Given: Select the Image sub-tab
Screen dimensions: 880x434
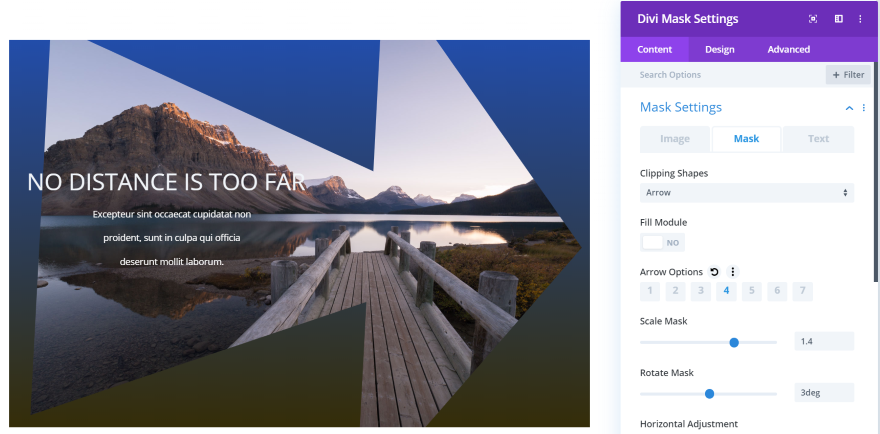Looking at the screenshot, I should [x=675, y=139].
